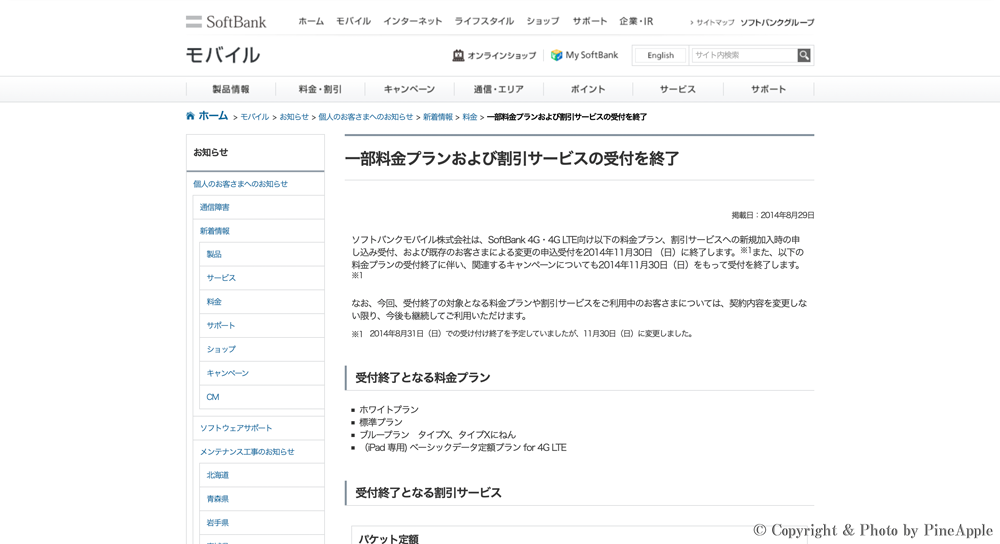Open インターネット in top menu
Viewport: 1000px width, 544px height.
(x=412, y=21)
